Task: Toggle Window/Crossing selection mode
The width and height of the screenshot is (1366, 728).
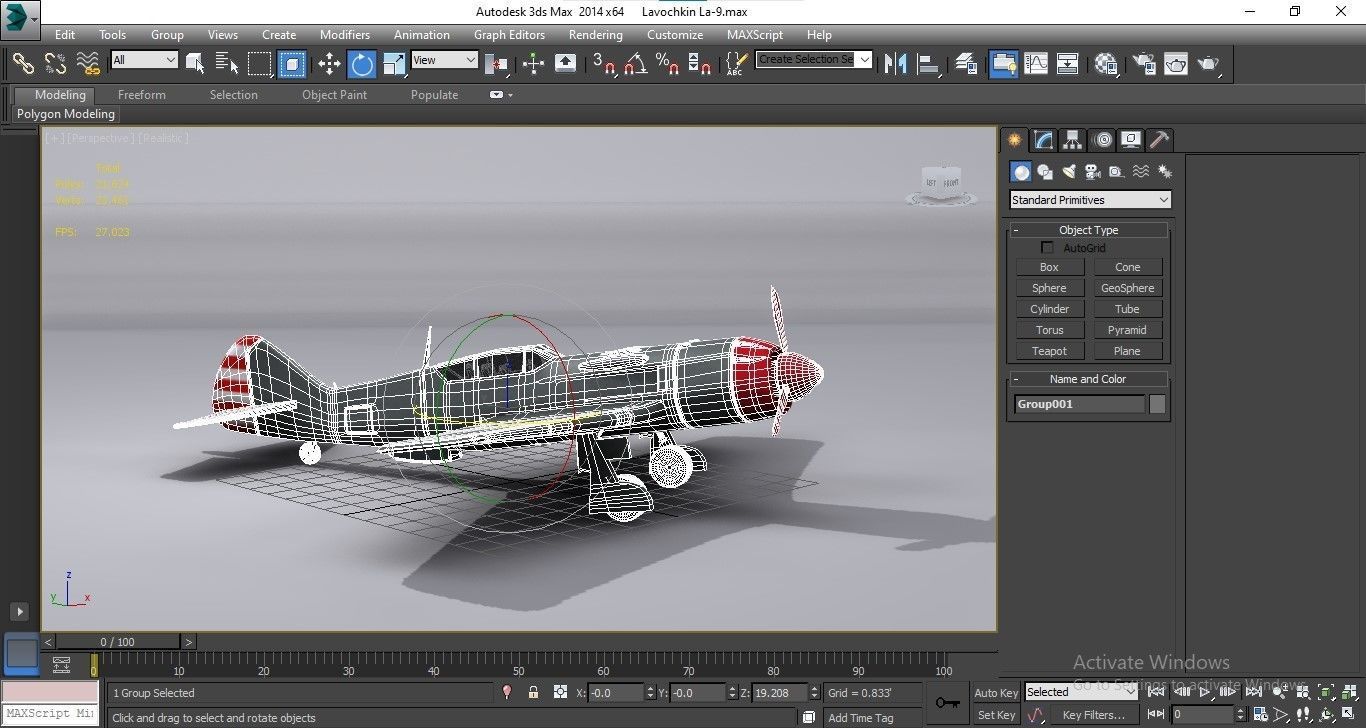Action: pos(292,64)
